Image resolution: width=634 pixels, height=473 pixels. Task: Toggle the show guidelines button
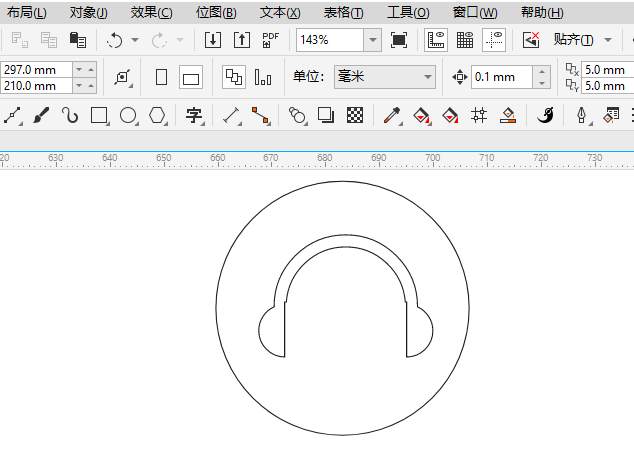click(x=494, y=40)
